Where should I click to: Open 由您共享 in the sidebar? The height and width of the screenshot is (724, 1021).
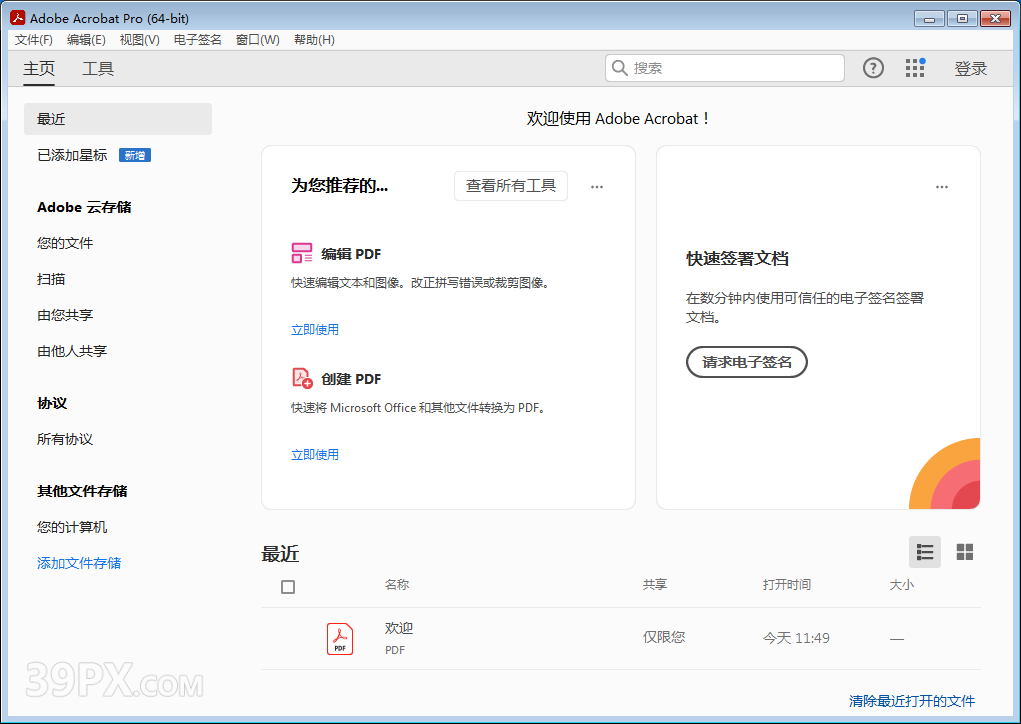click(x=65, y=315)
